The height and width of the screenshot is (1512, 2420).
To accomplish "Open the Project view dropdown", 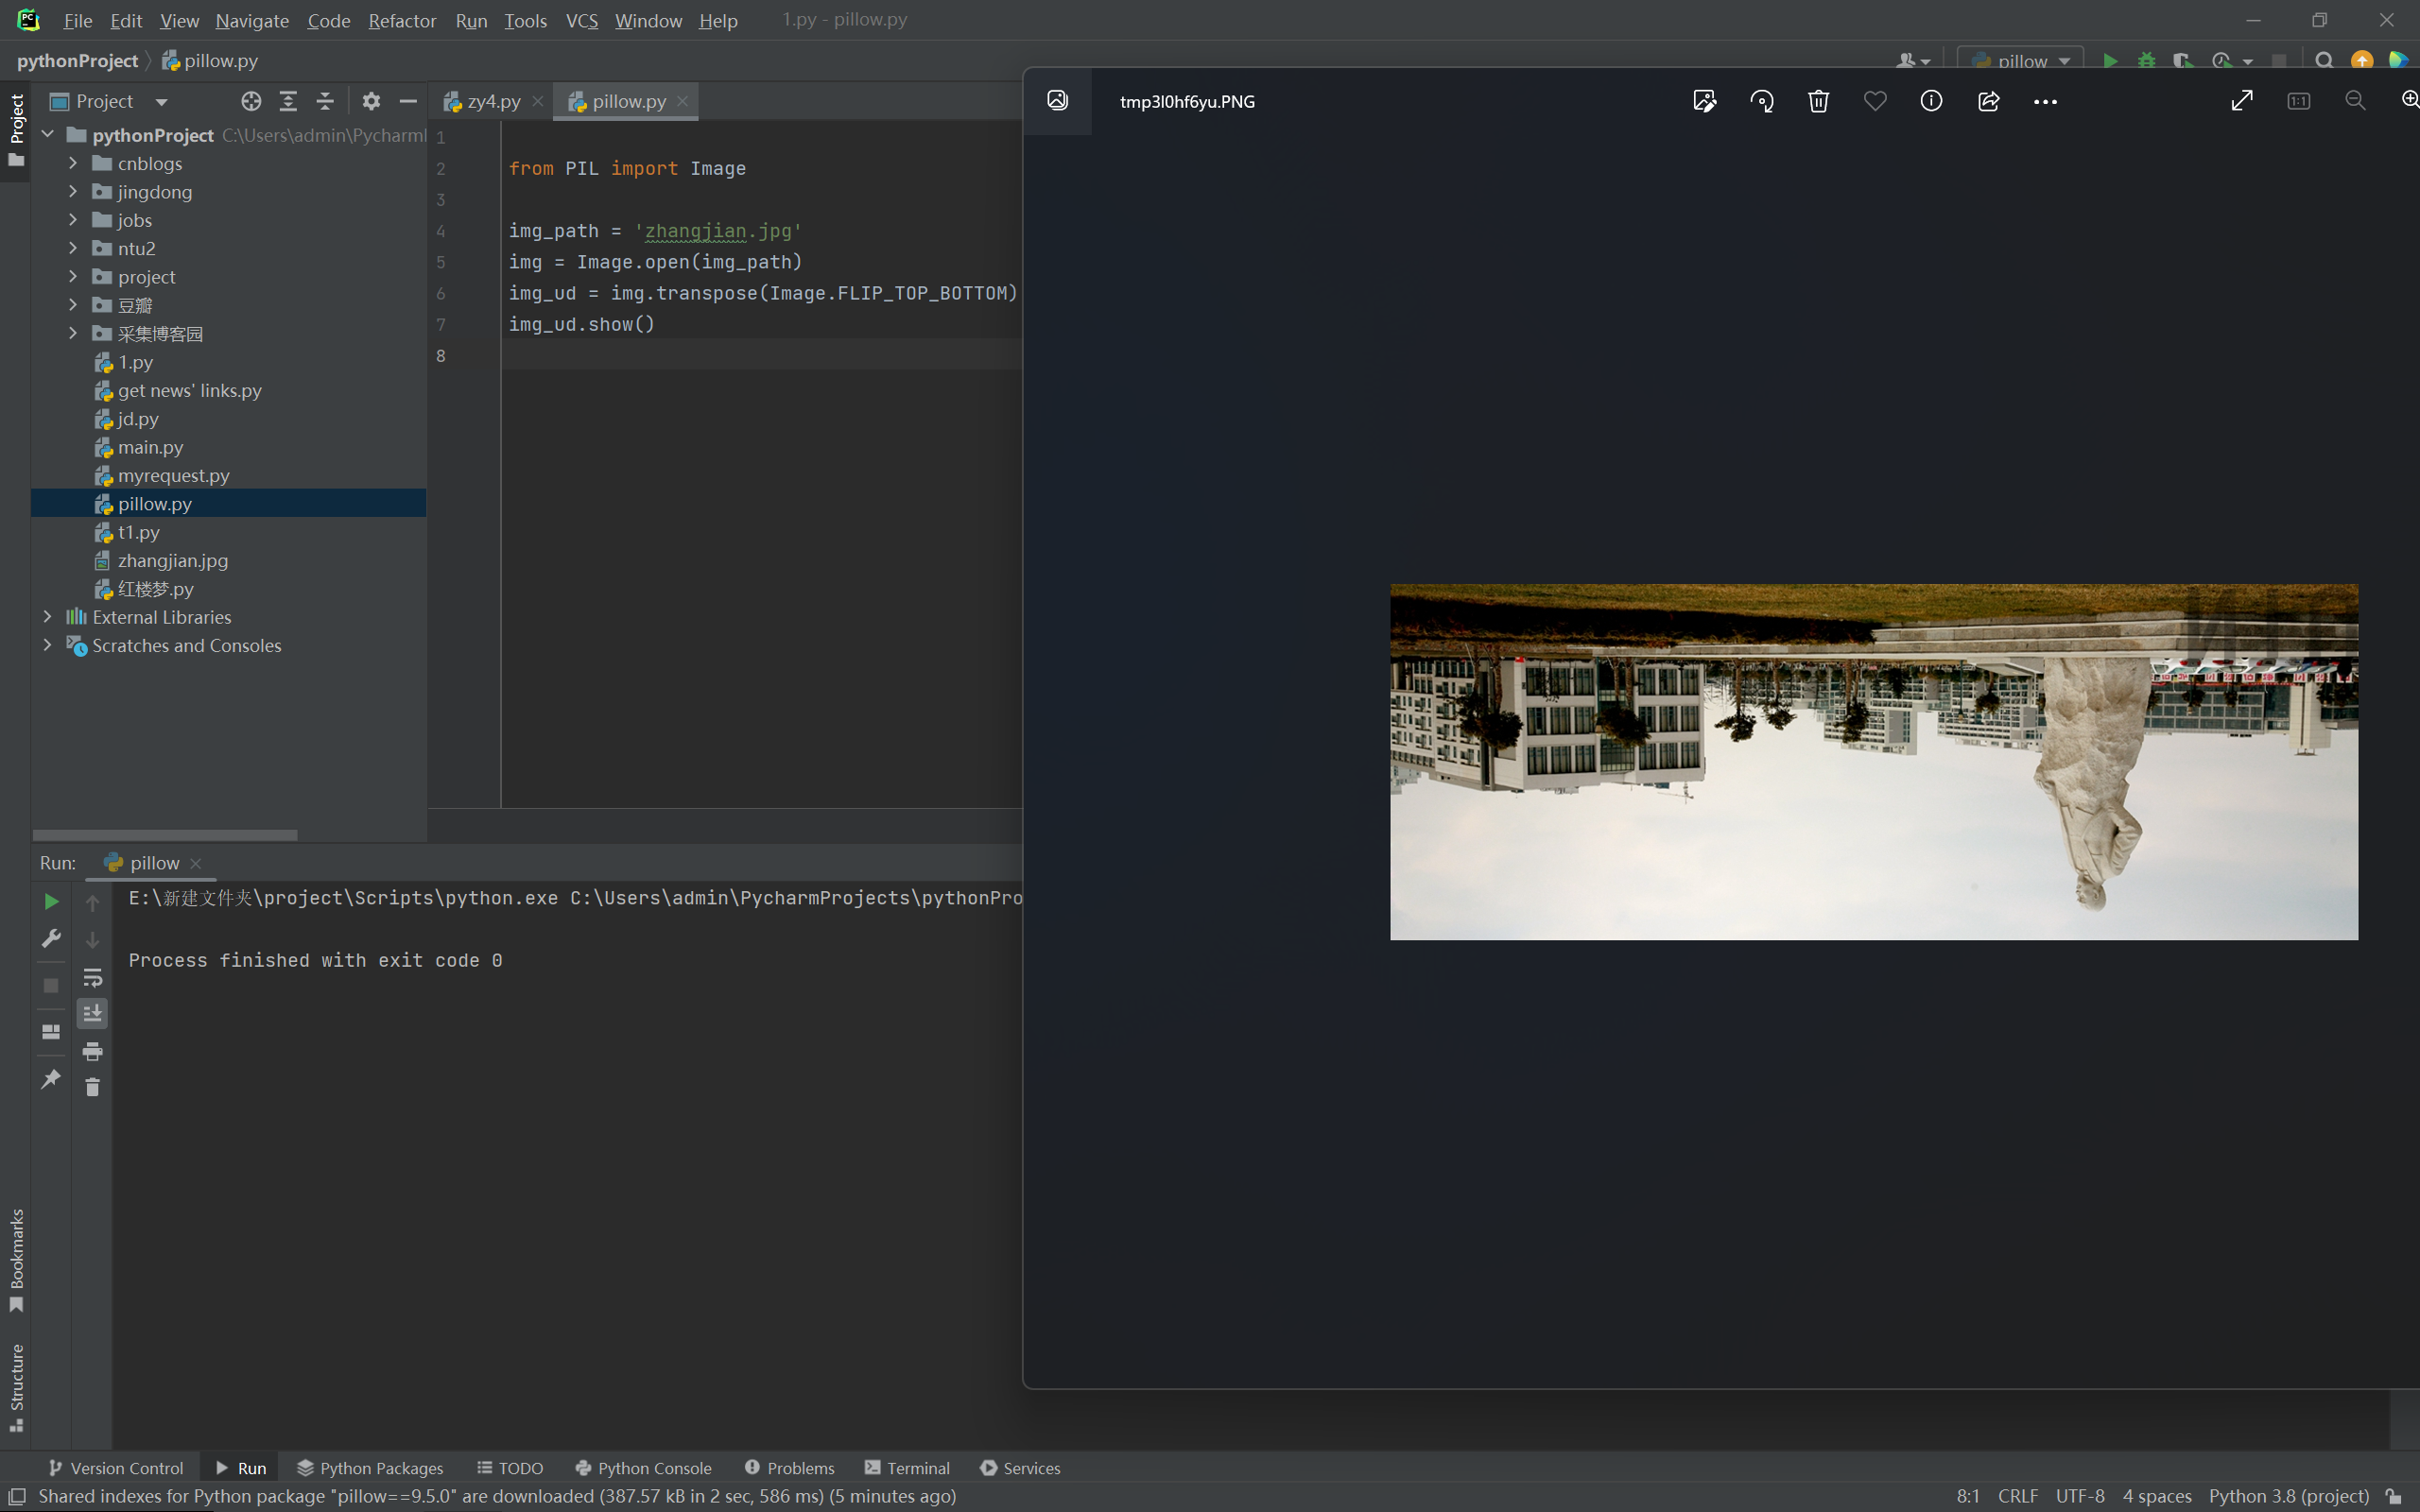I will [161, 102].
